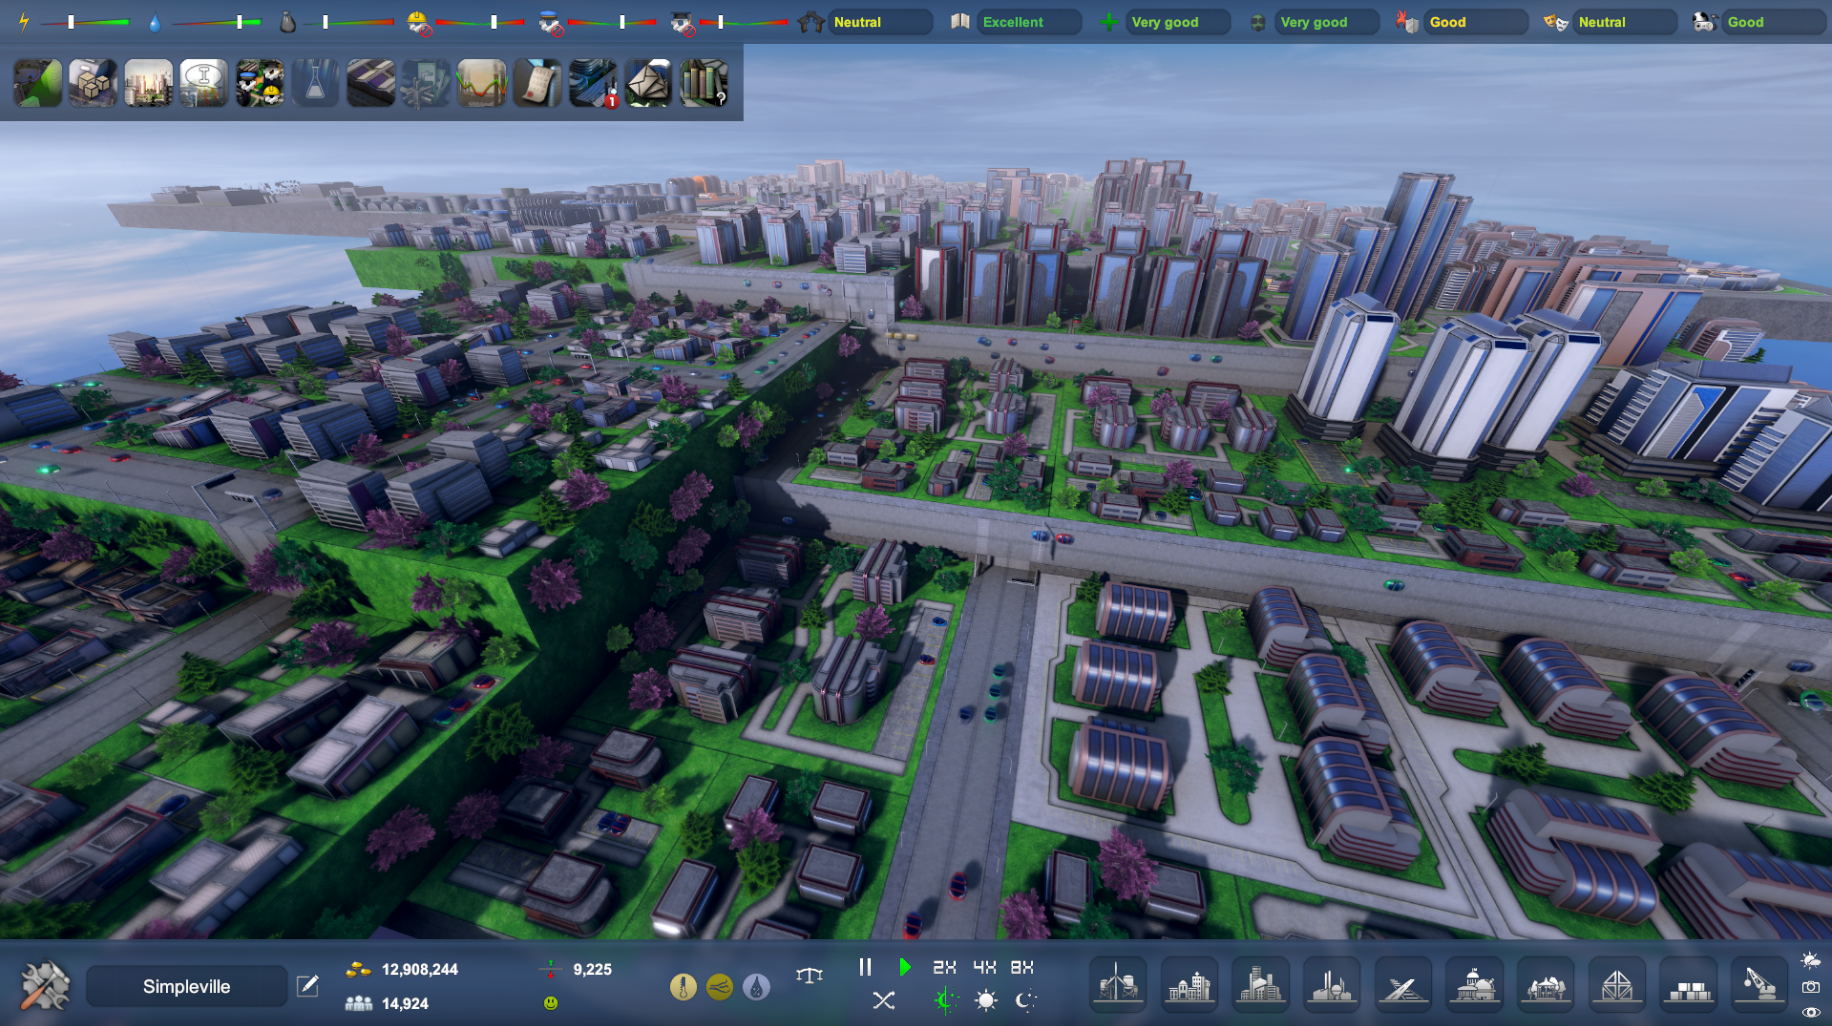Toggle UI visibility eye icon

coord(1810,1012)
